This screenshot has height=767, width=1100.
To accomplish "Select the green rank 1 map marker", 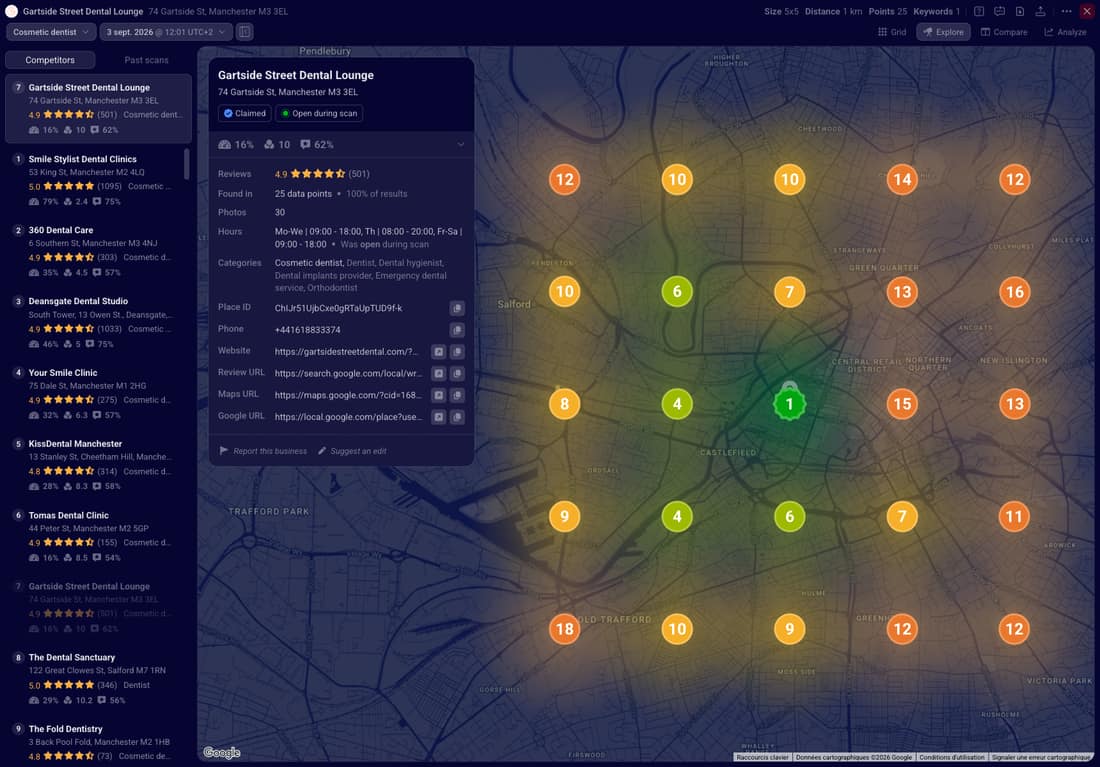I will click(789, 404).
